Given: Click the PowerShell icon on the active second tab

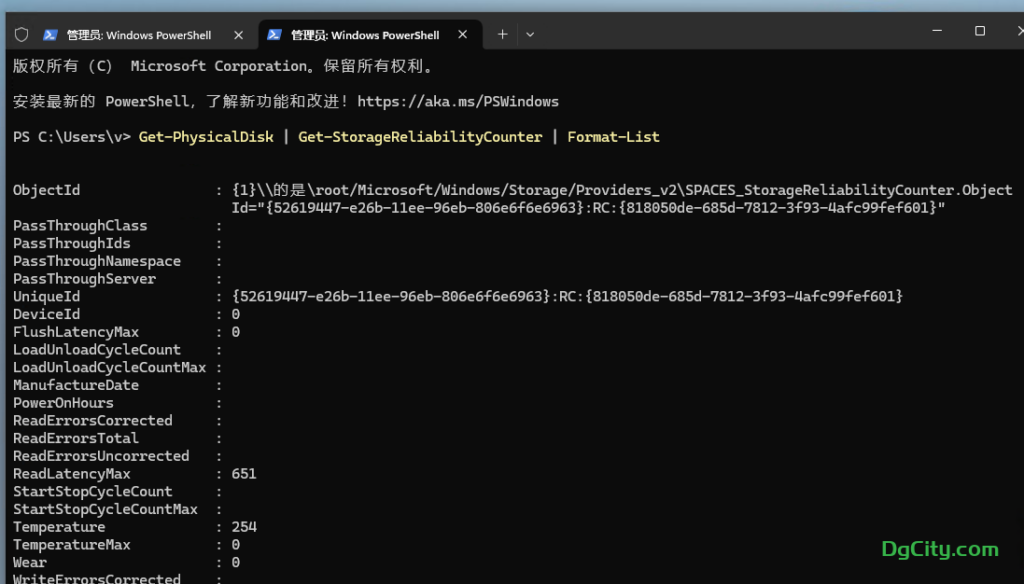Looking at the screenshot, I should 274,35.
